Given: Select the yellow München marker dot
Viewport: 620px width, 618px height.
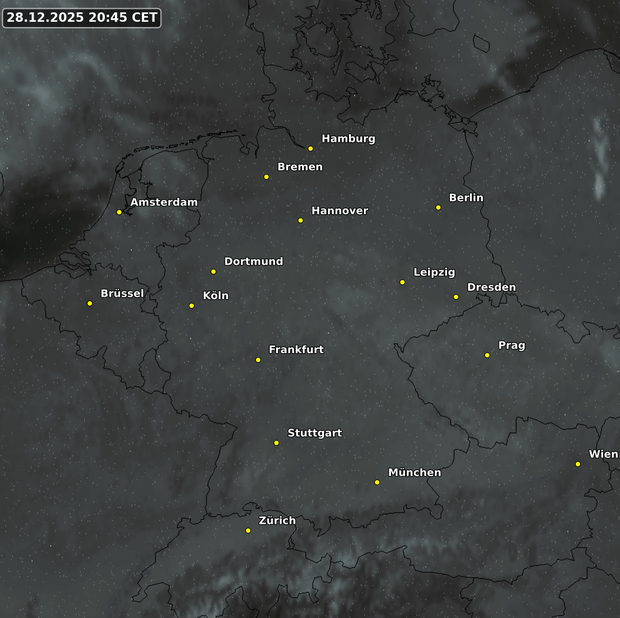Looking at the screenshot, I should coord(377,483).
